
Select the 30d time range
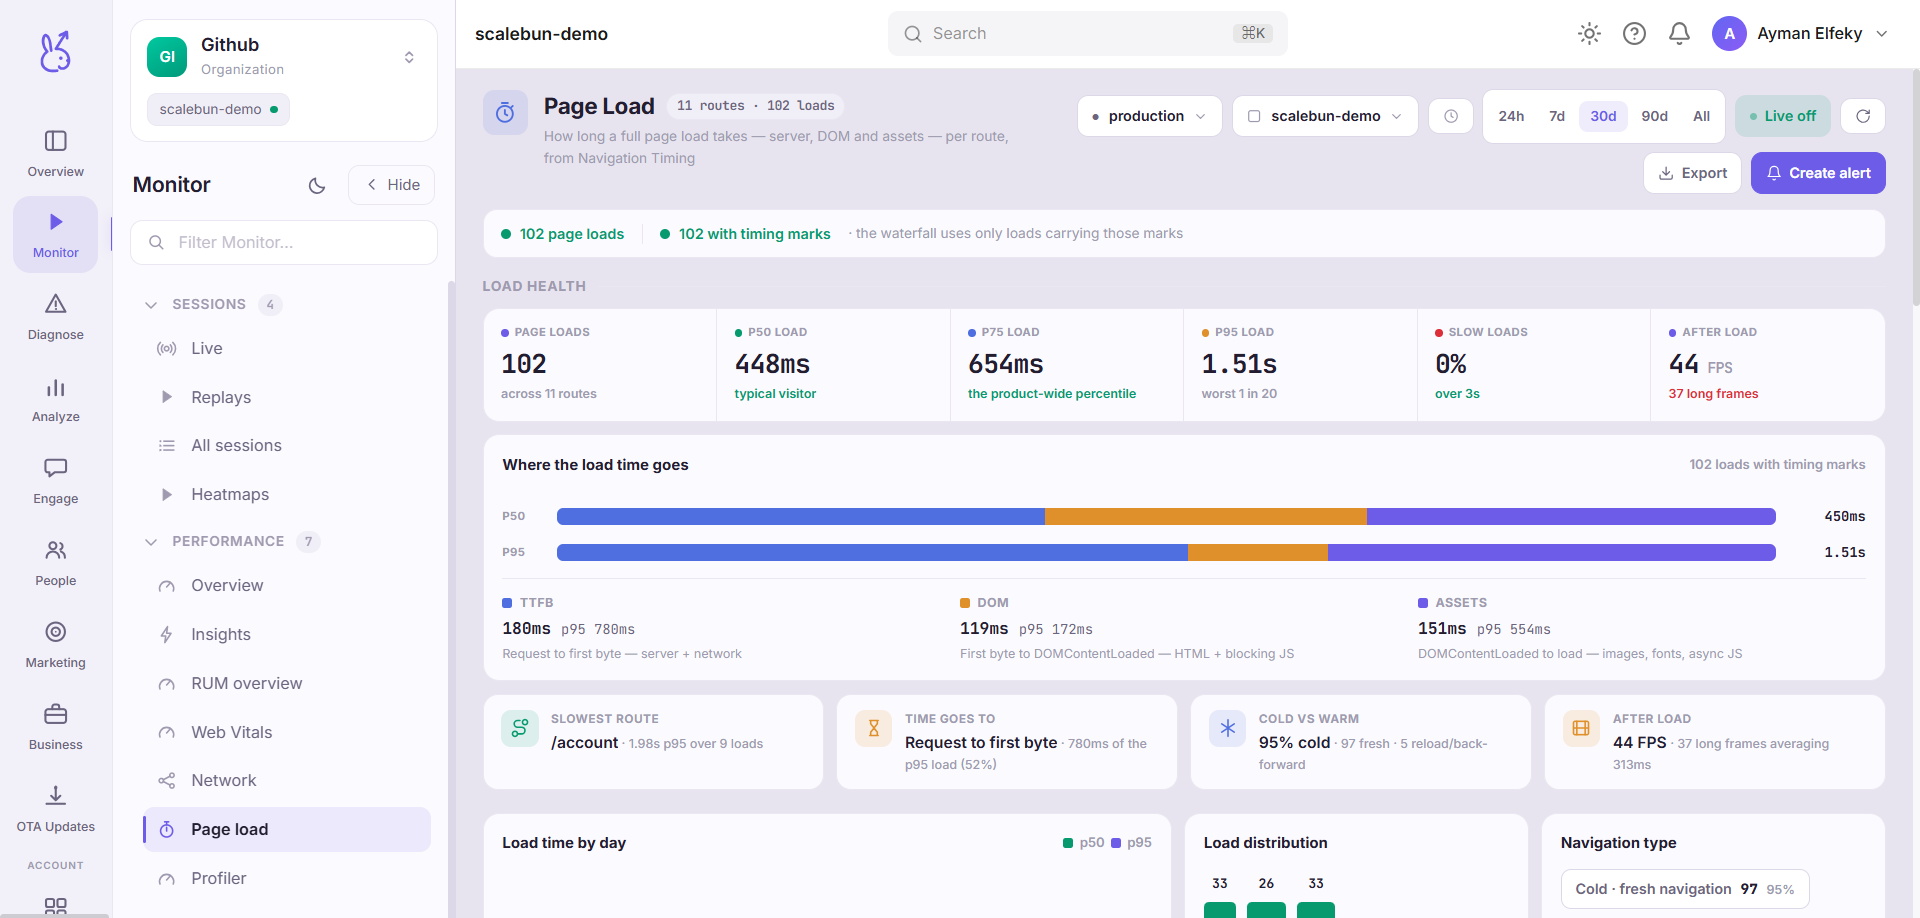click(1603, 116)
